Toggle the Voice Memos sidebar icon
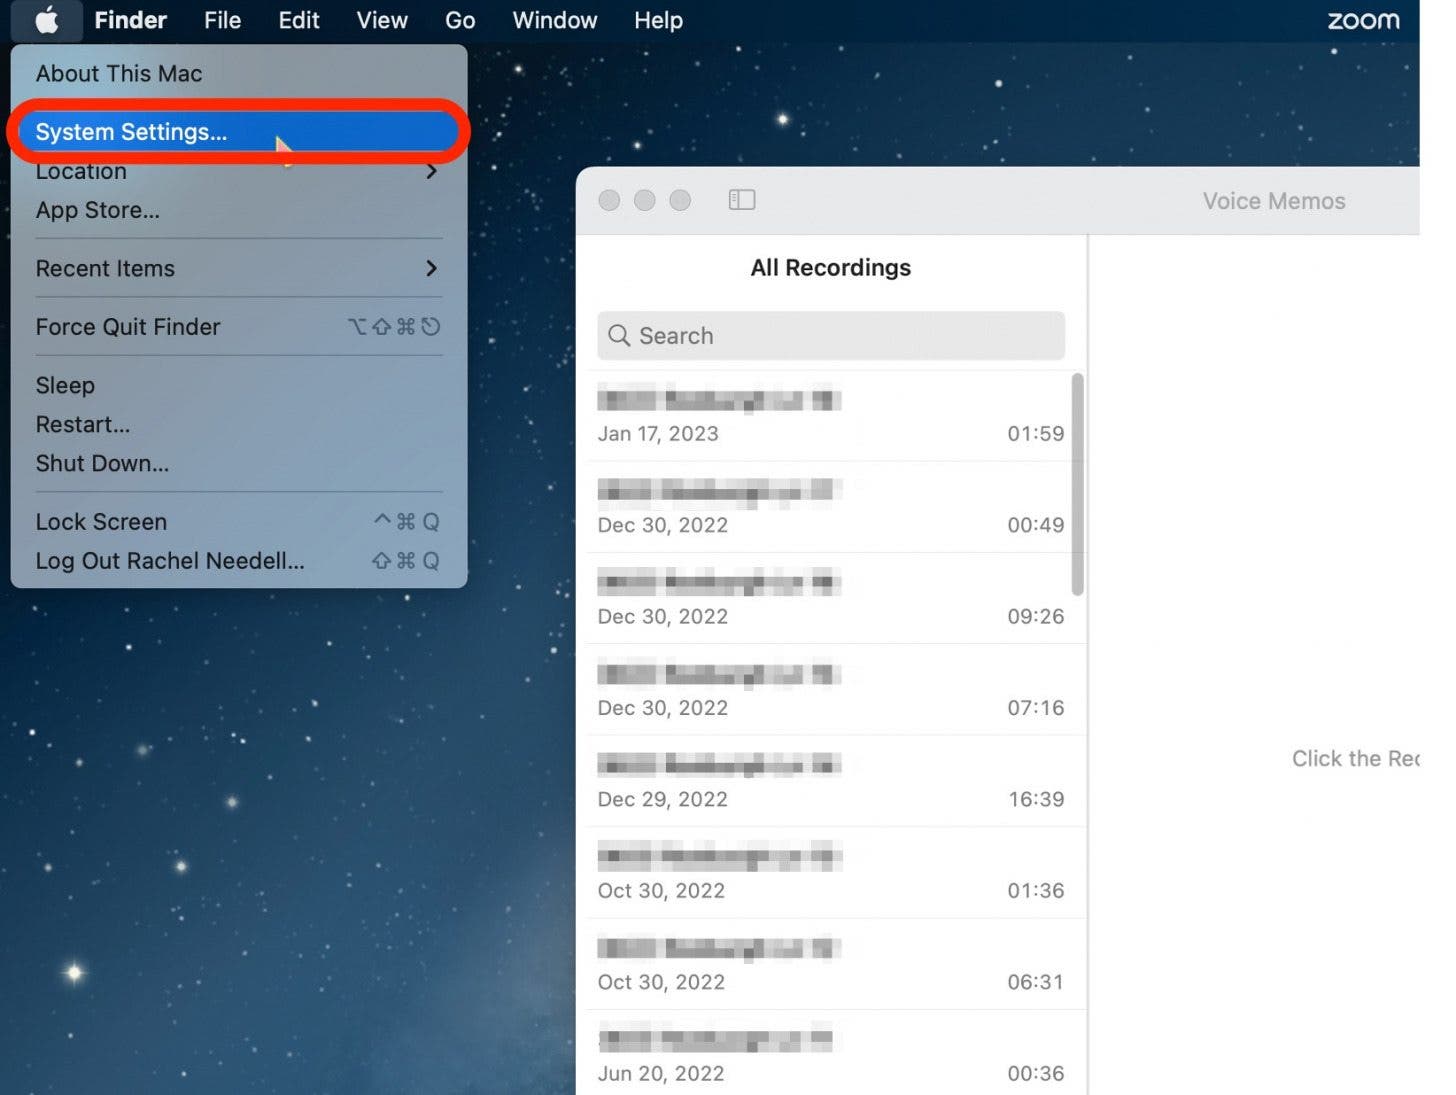1456x1095 pixels. (x=742, y=200)
